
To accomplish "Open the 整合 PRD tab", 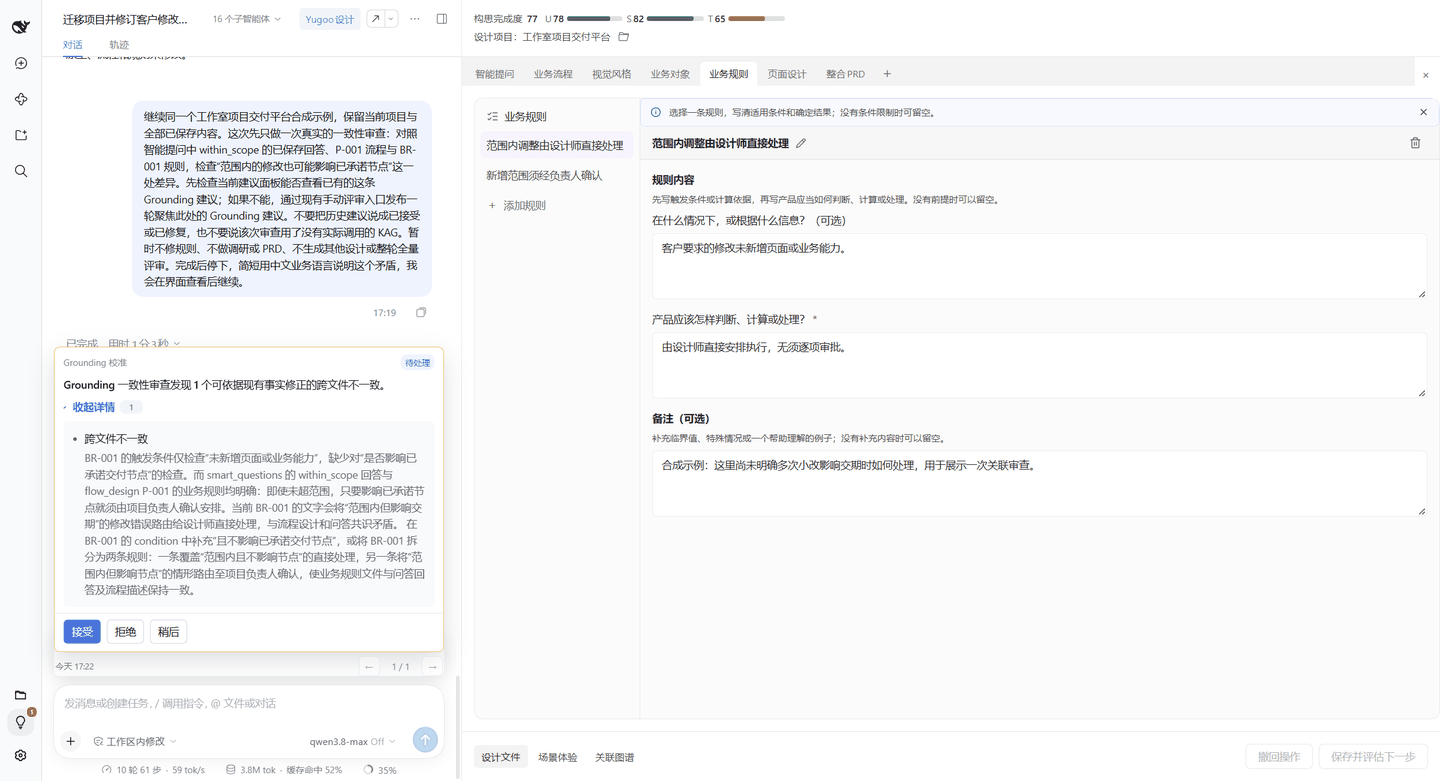I will click(x=845, y=74).
